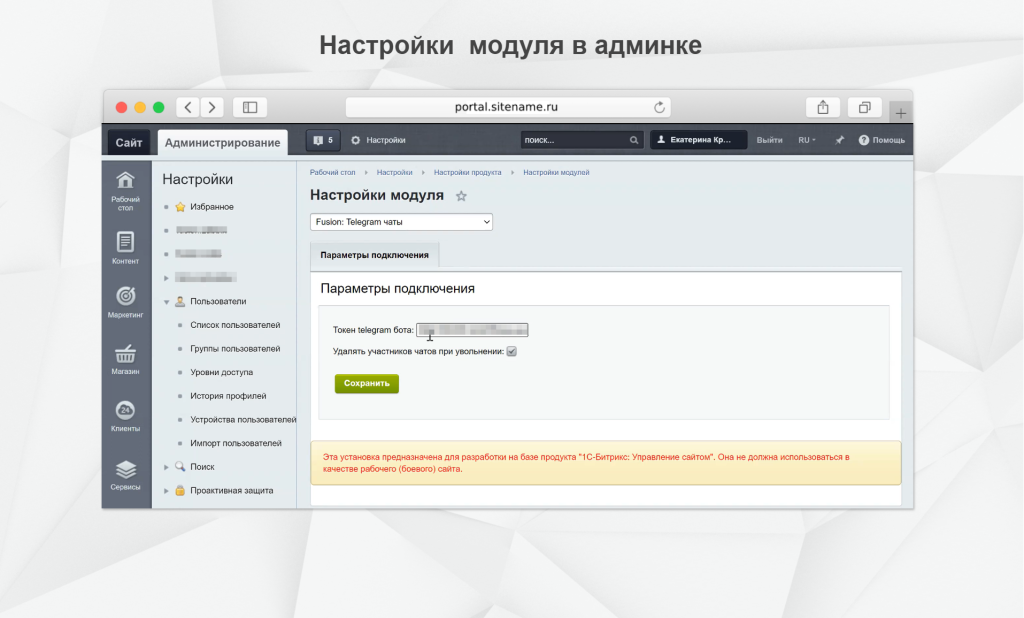Open Список пользователей
Image resolution: width=1024 pixels, height=618 pixels.
click(235, 325)
